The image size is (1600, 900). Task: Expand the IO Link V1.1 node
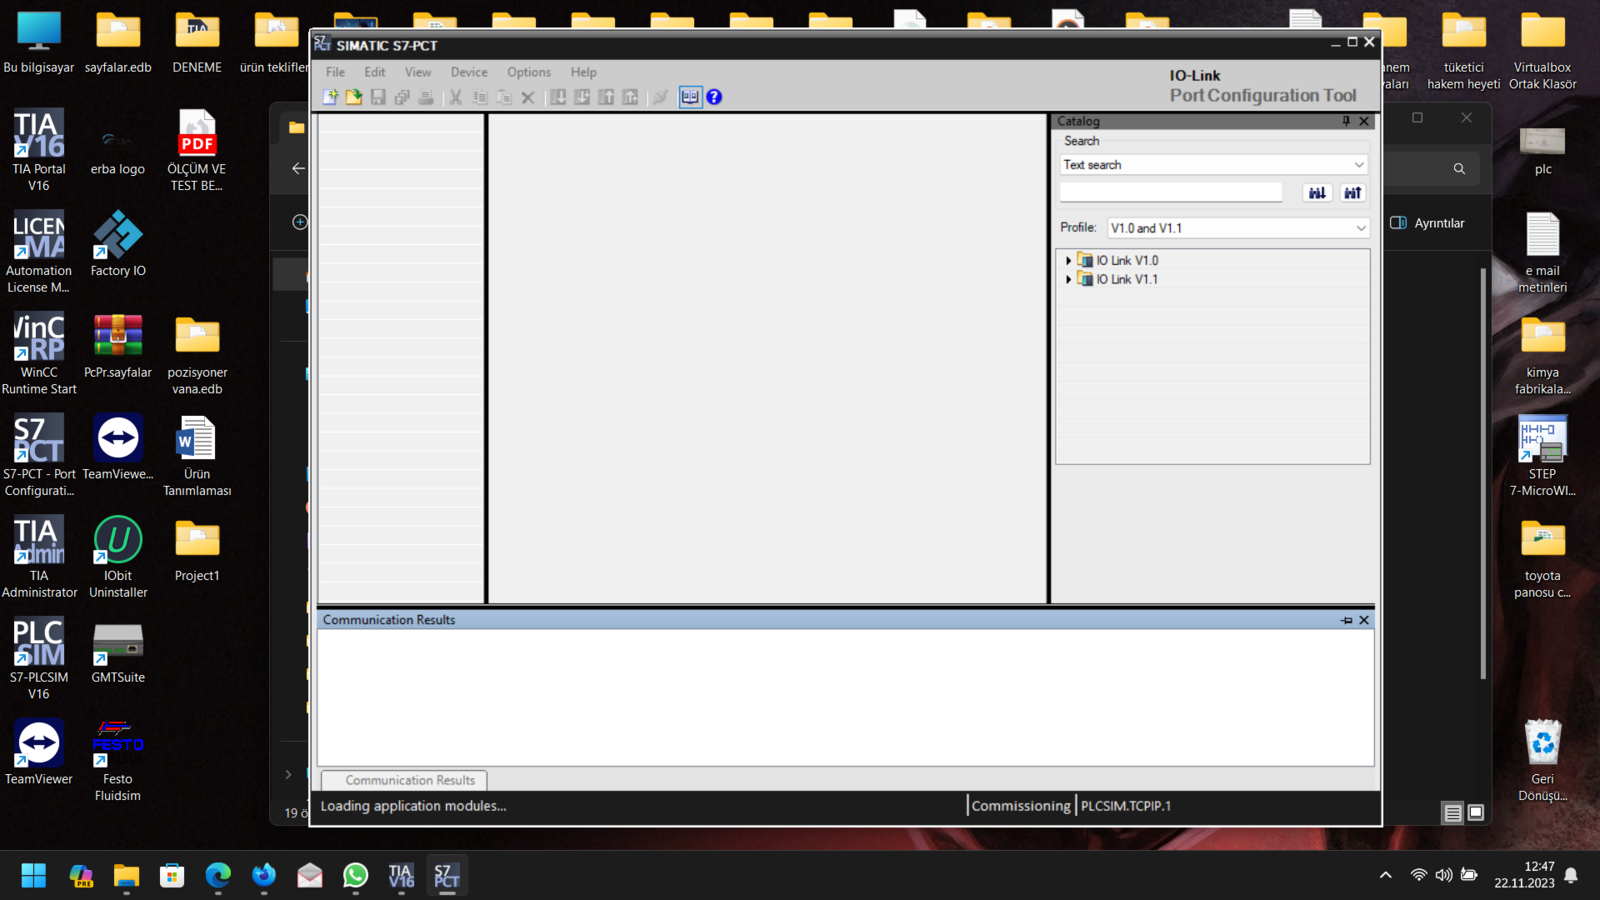point(1068,279)
